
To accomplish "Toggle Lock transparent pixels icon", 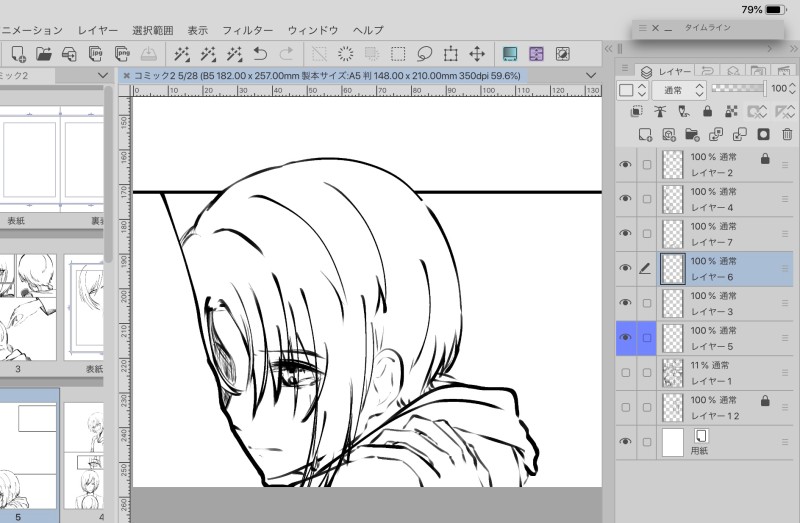I will (731, 111).
